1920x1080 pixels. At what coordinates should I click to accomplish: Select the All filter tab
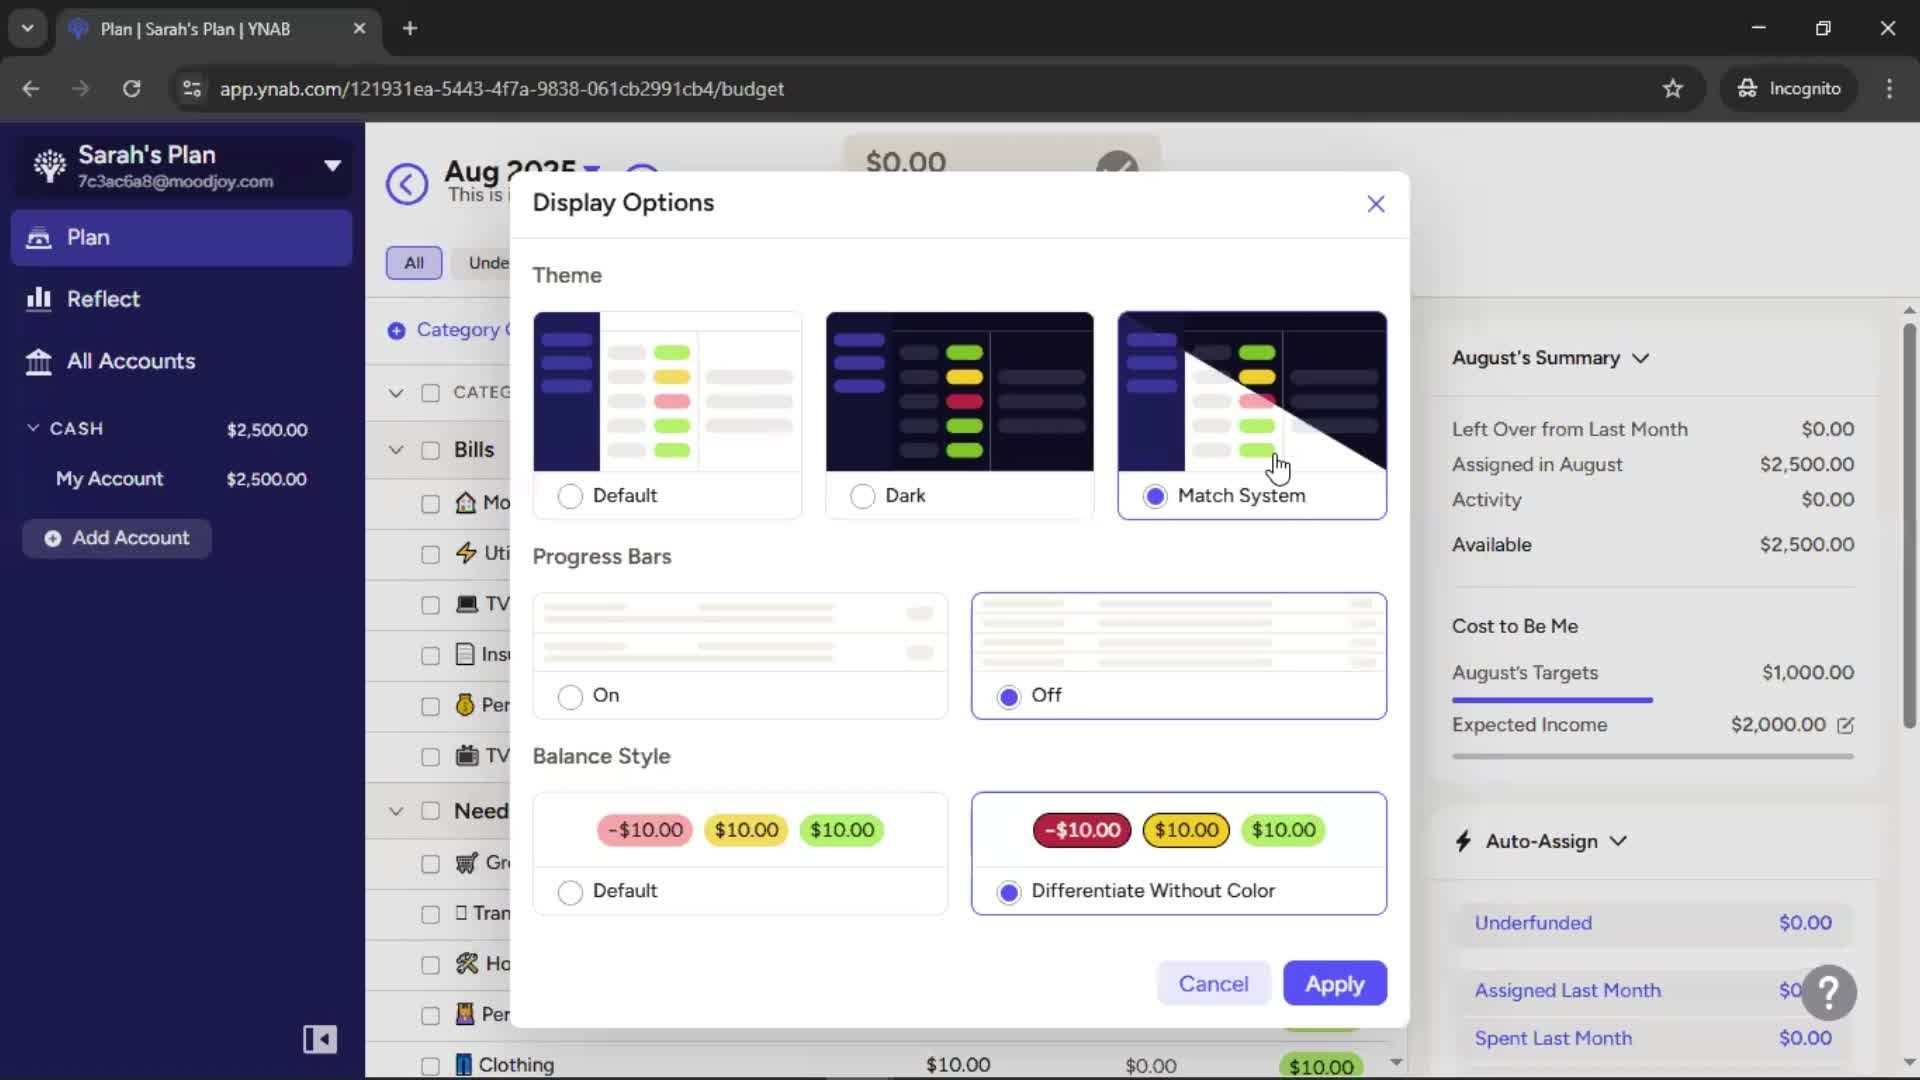[x=414, y=263]
